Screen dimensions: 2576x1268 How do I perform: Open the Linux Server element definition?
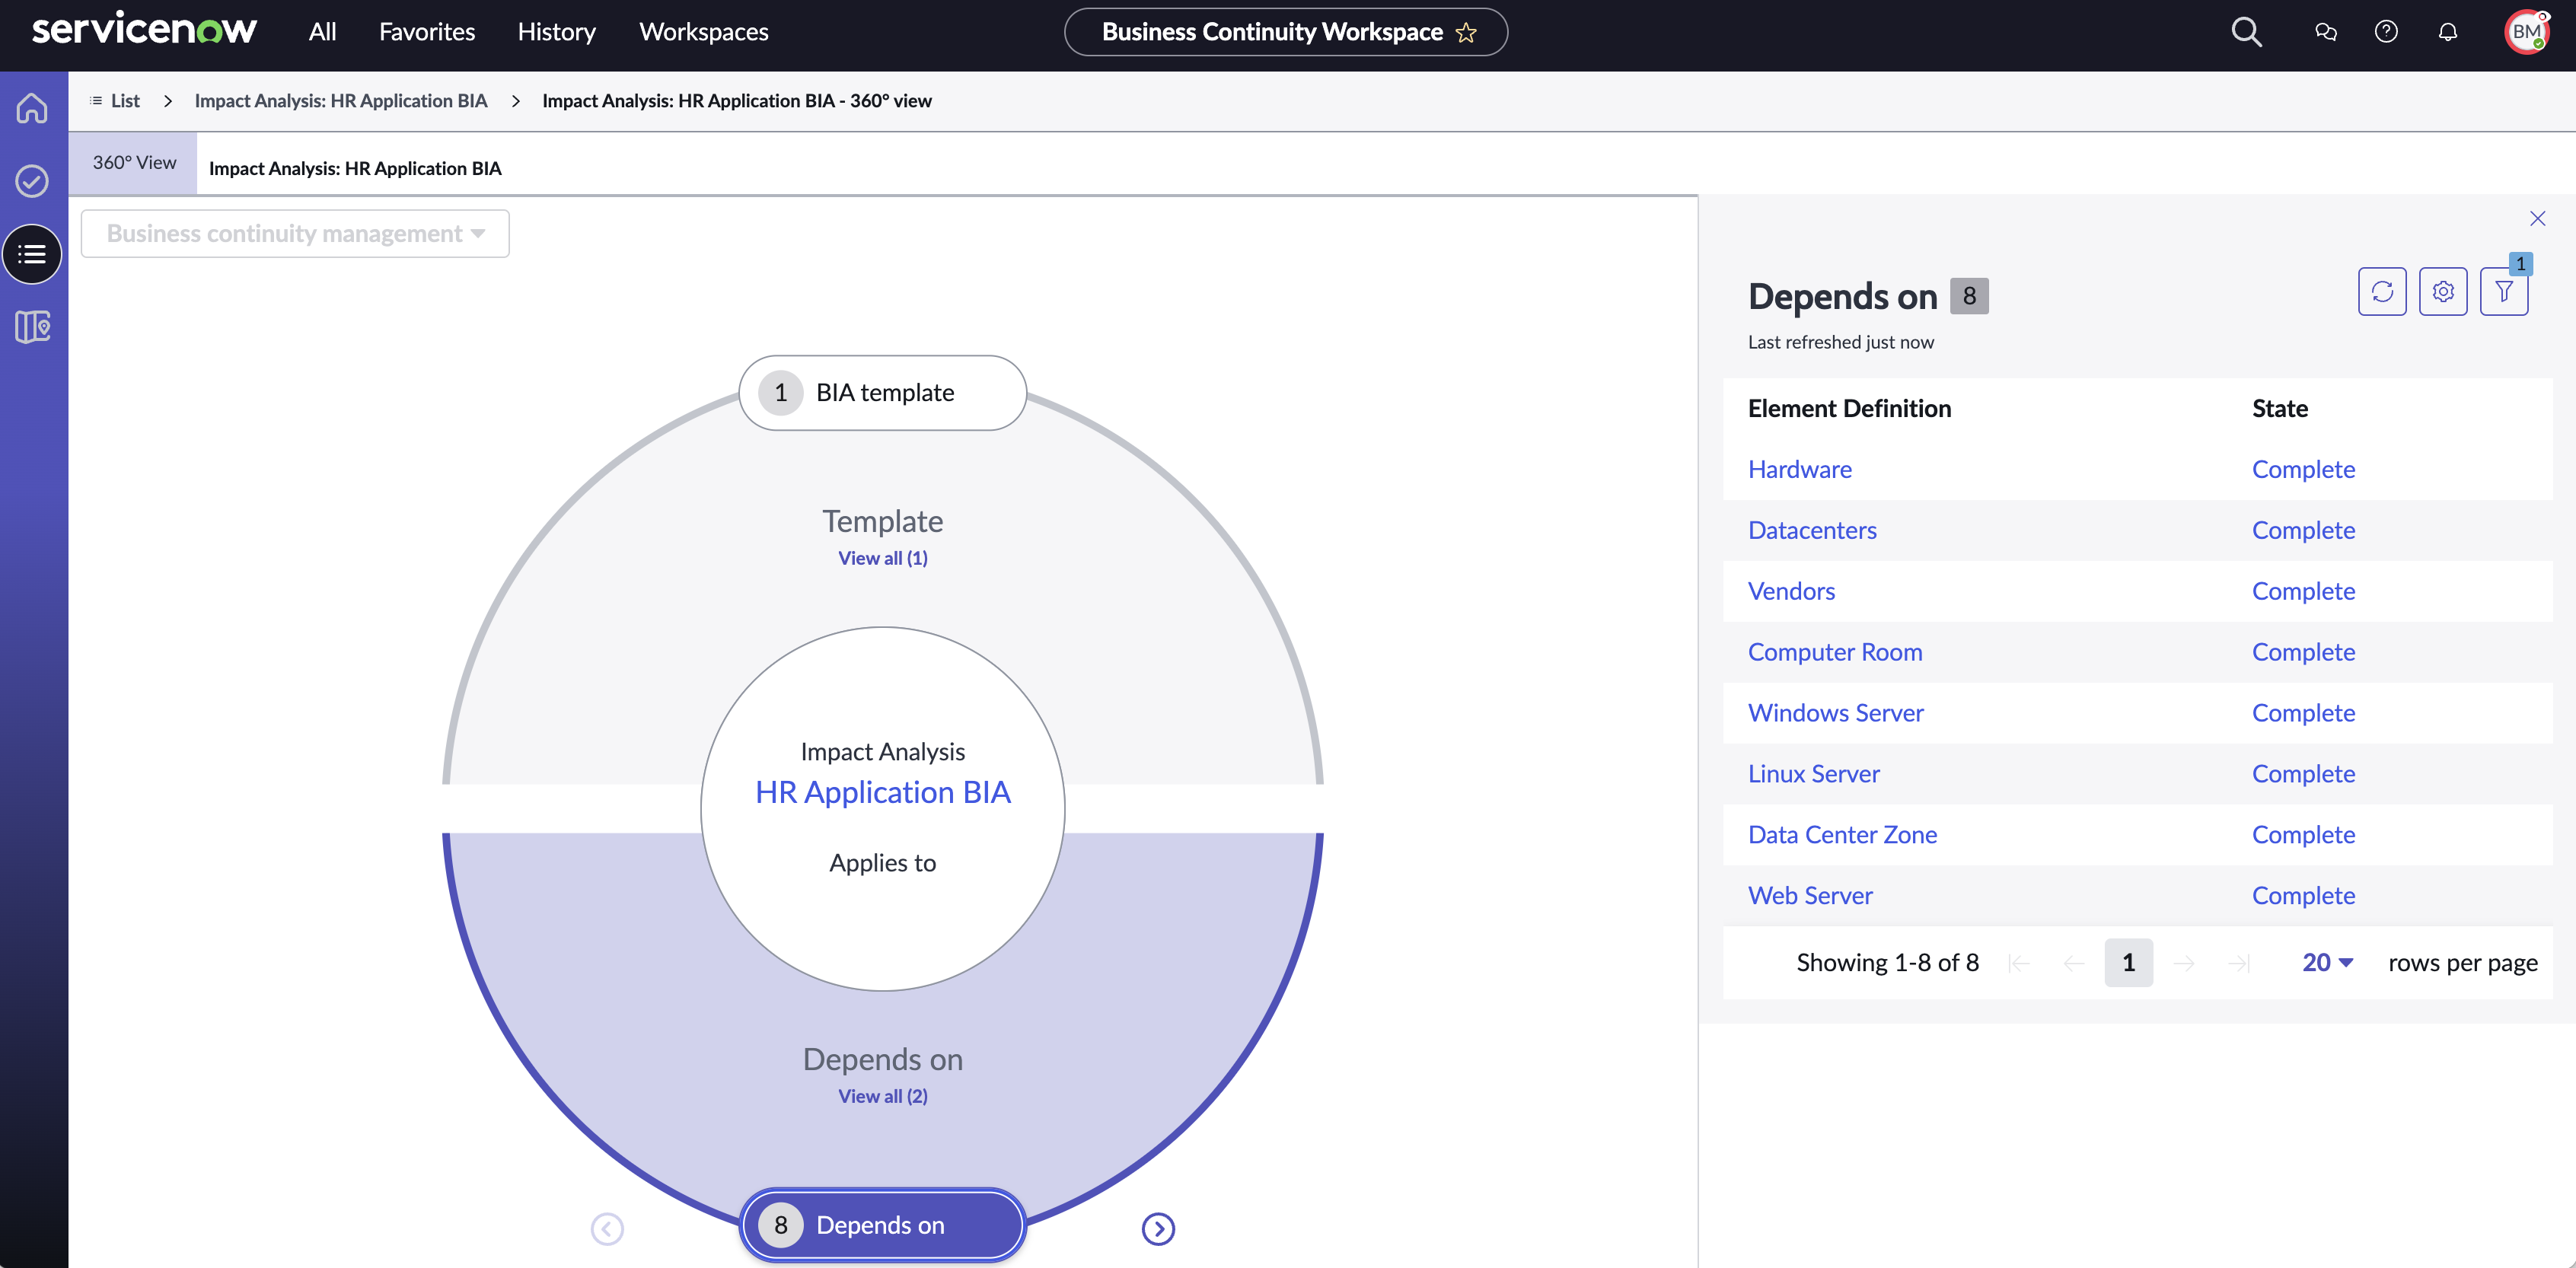click(x=1814, y=774)
